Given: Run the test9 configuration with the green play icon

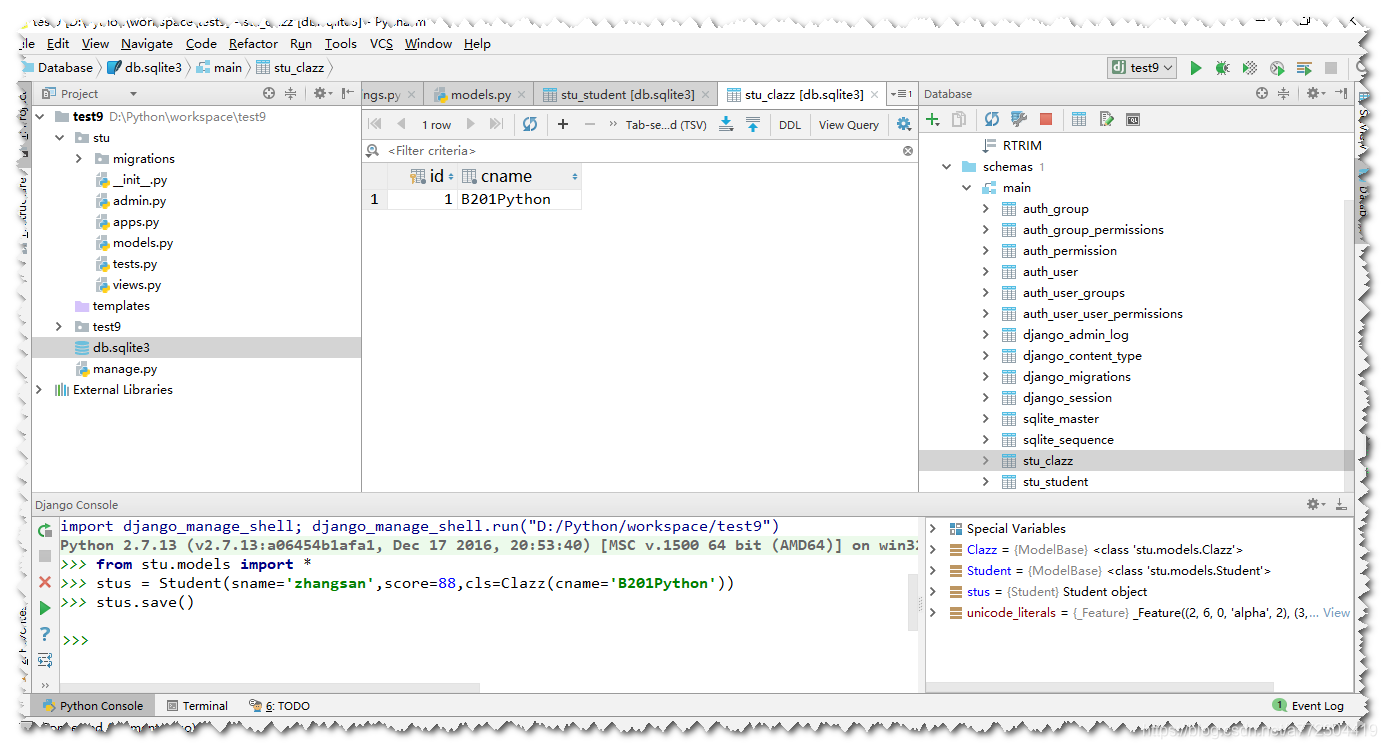Looking at the screenshot, I should (1196, 67).
